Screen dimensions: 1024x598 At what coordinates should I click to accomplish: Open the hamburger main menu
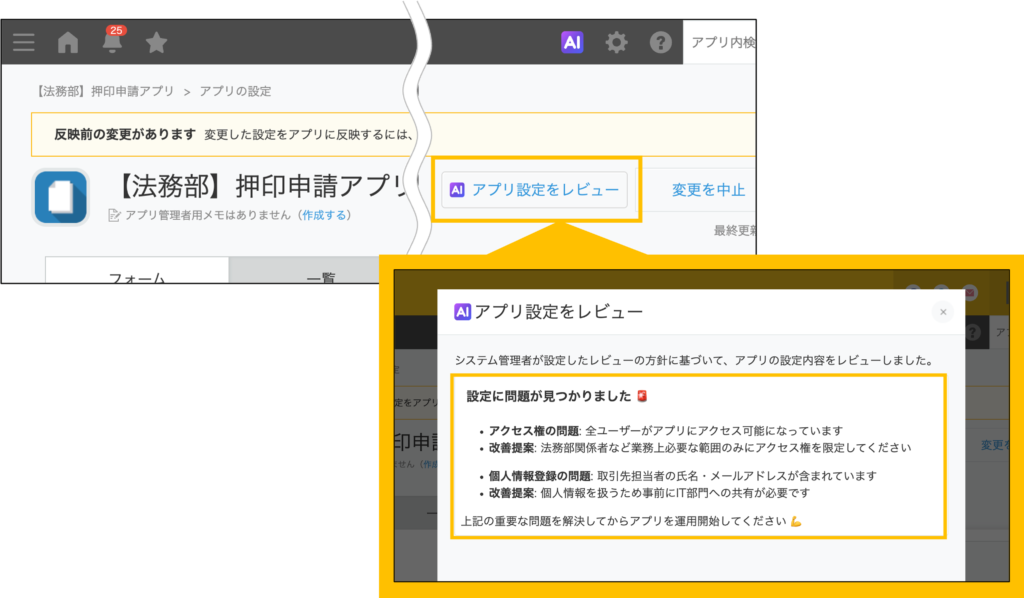click(23, 42)
